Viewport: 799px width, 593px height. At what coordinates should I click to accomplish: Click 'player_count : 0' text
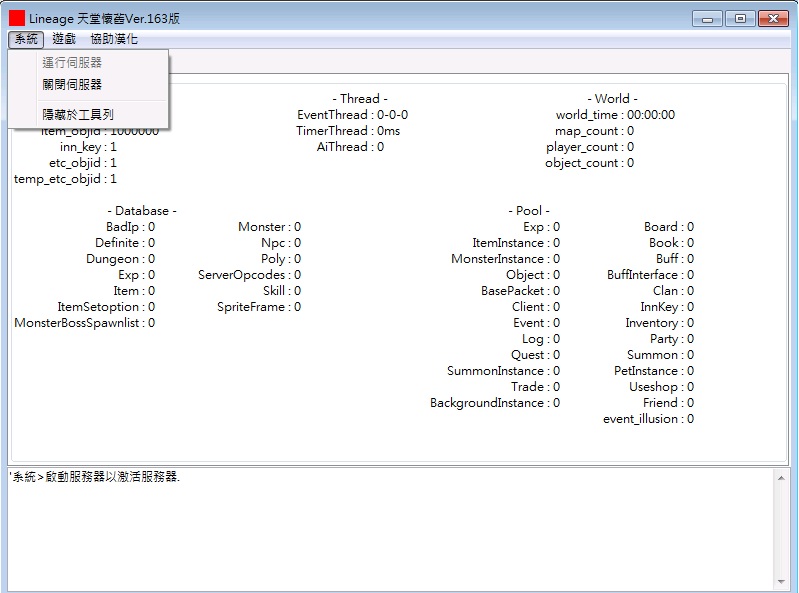[590, 147]
